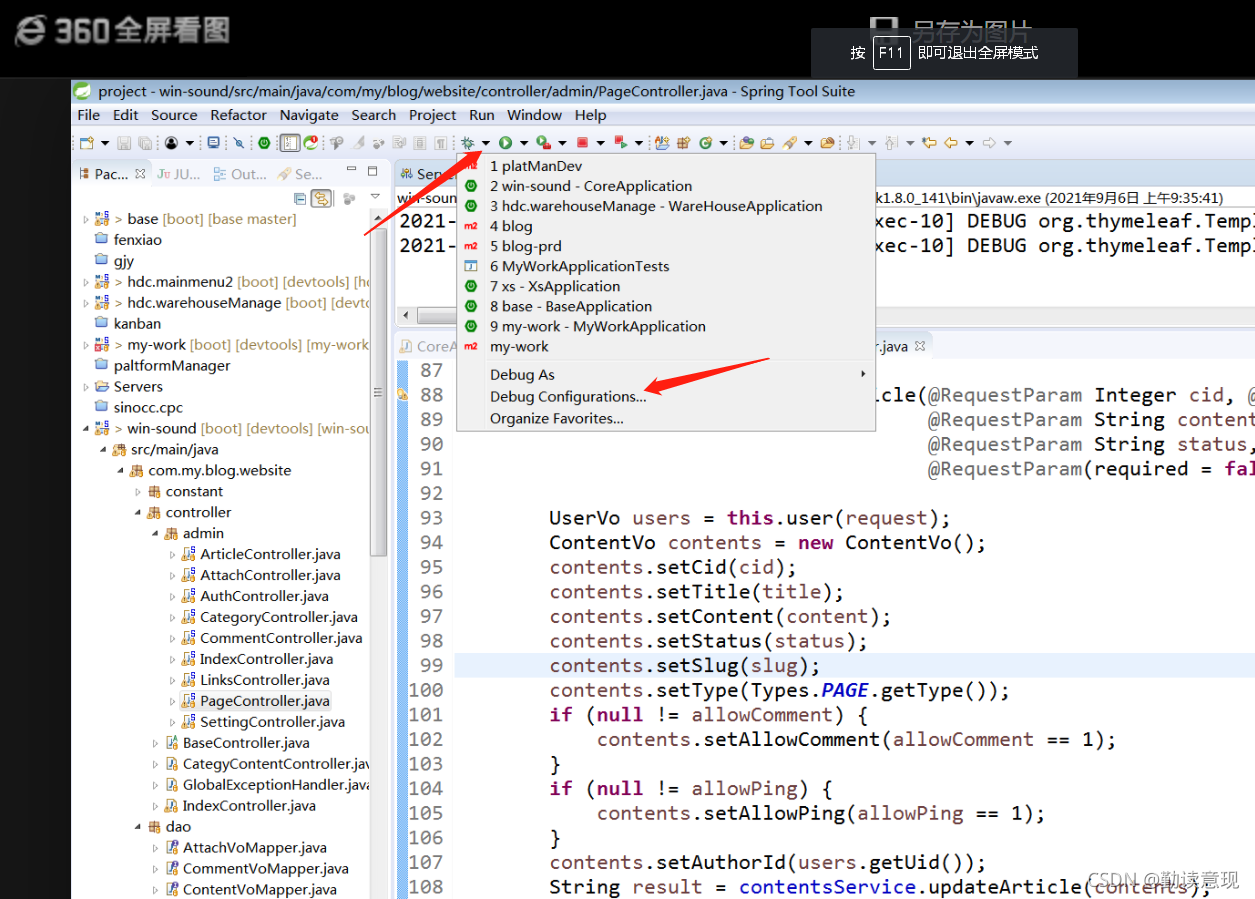Screen dimensions: 1255x899
Task: Click the Last Edit Location arrow icon
Action: 929,143
